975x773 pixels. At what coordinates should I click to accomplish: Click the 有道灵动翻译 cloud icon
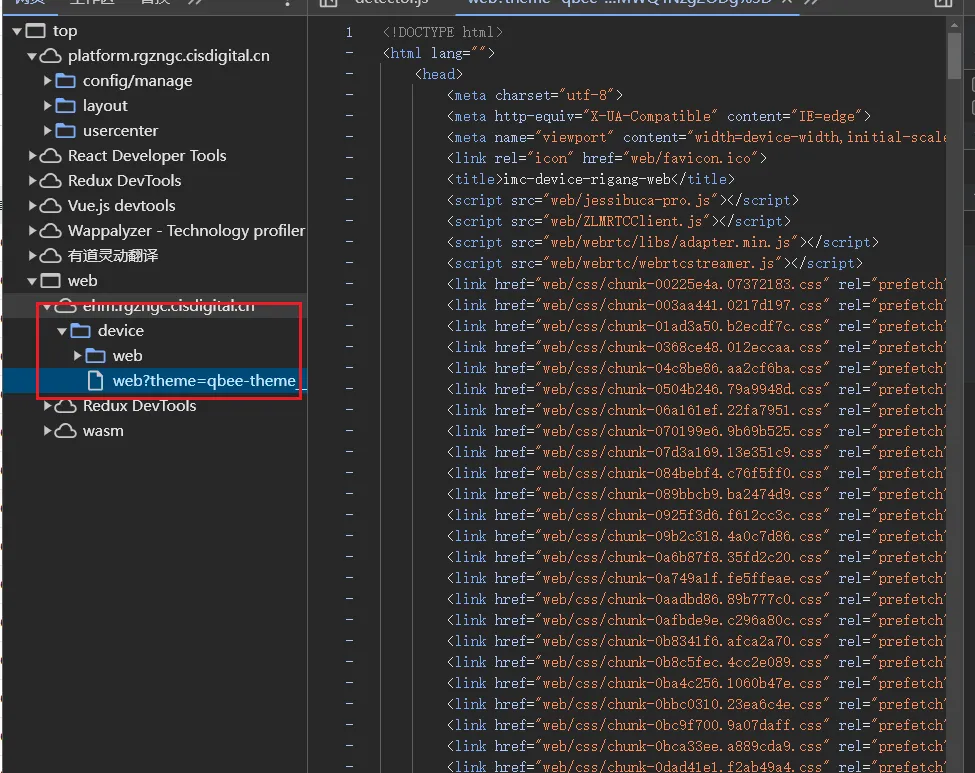pos(50,256)
